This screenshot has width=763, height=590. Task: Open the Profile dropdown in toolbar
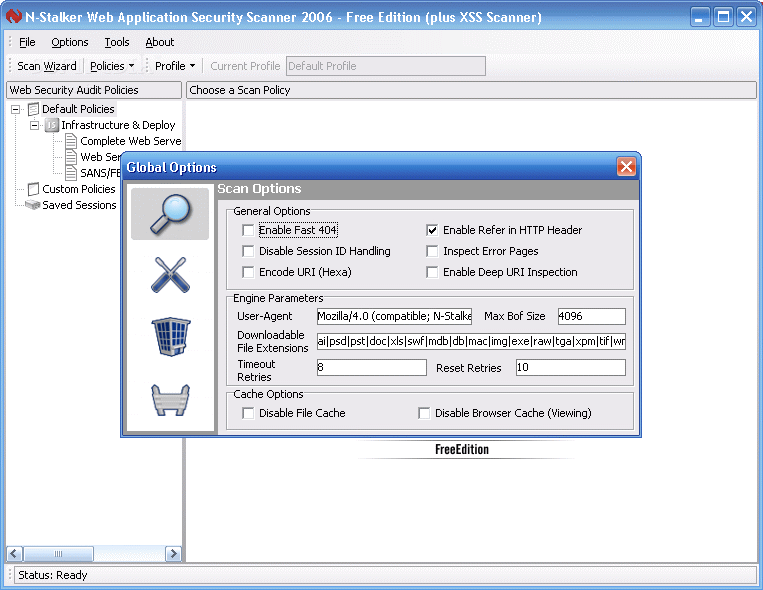click(175, 66)
